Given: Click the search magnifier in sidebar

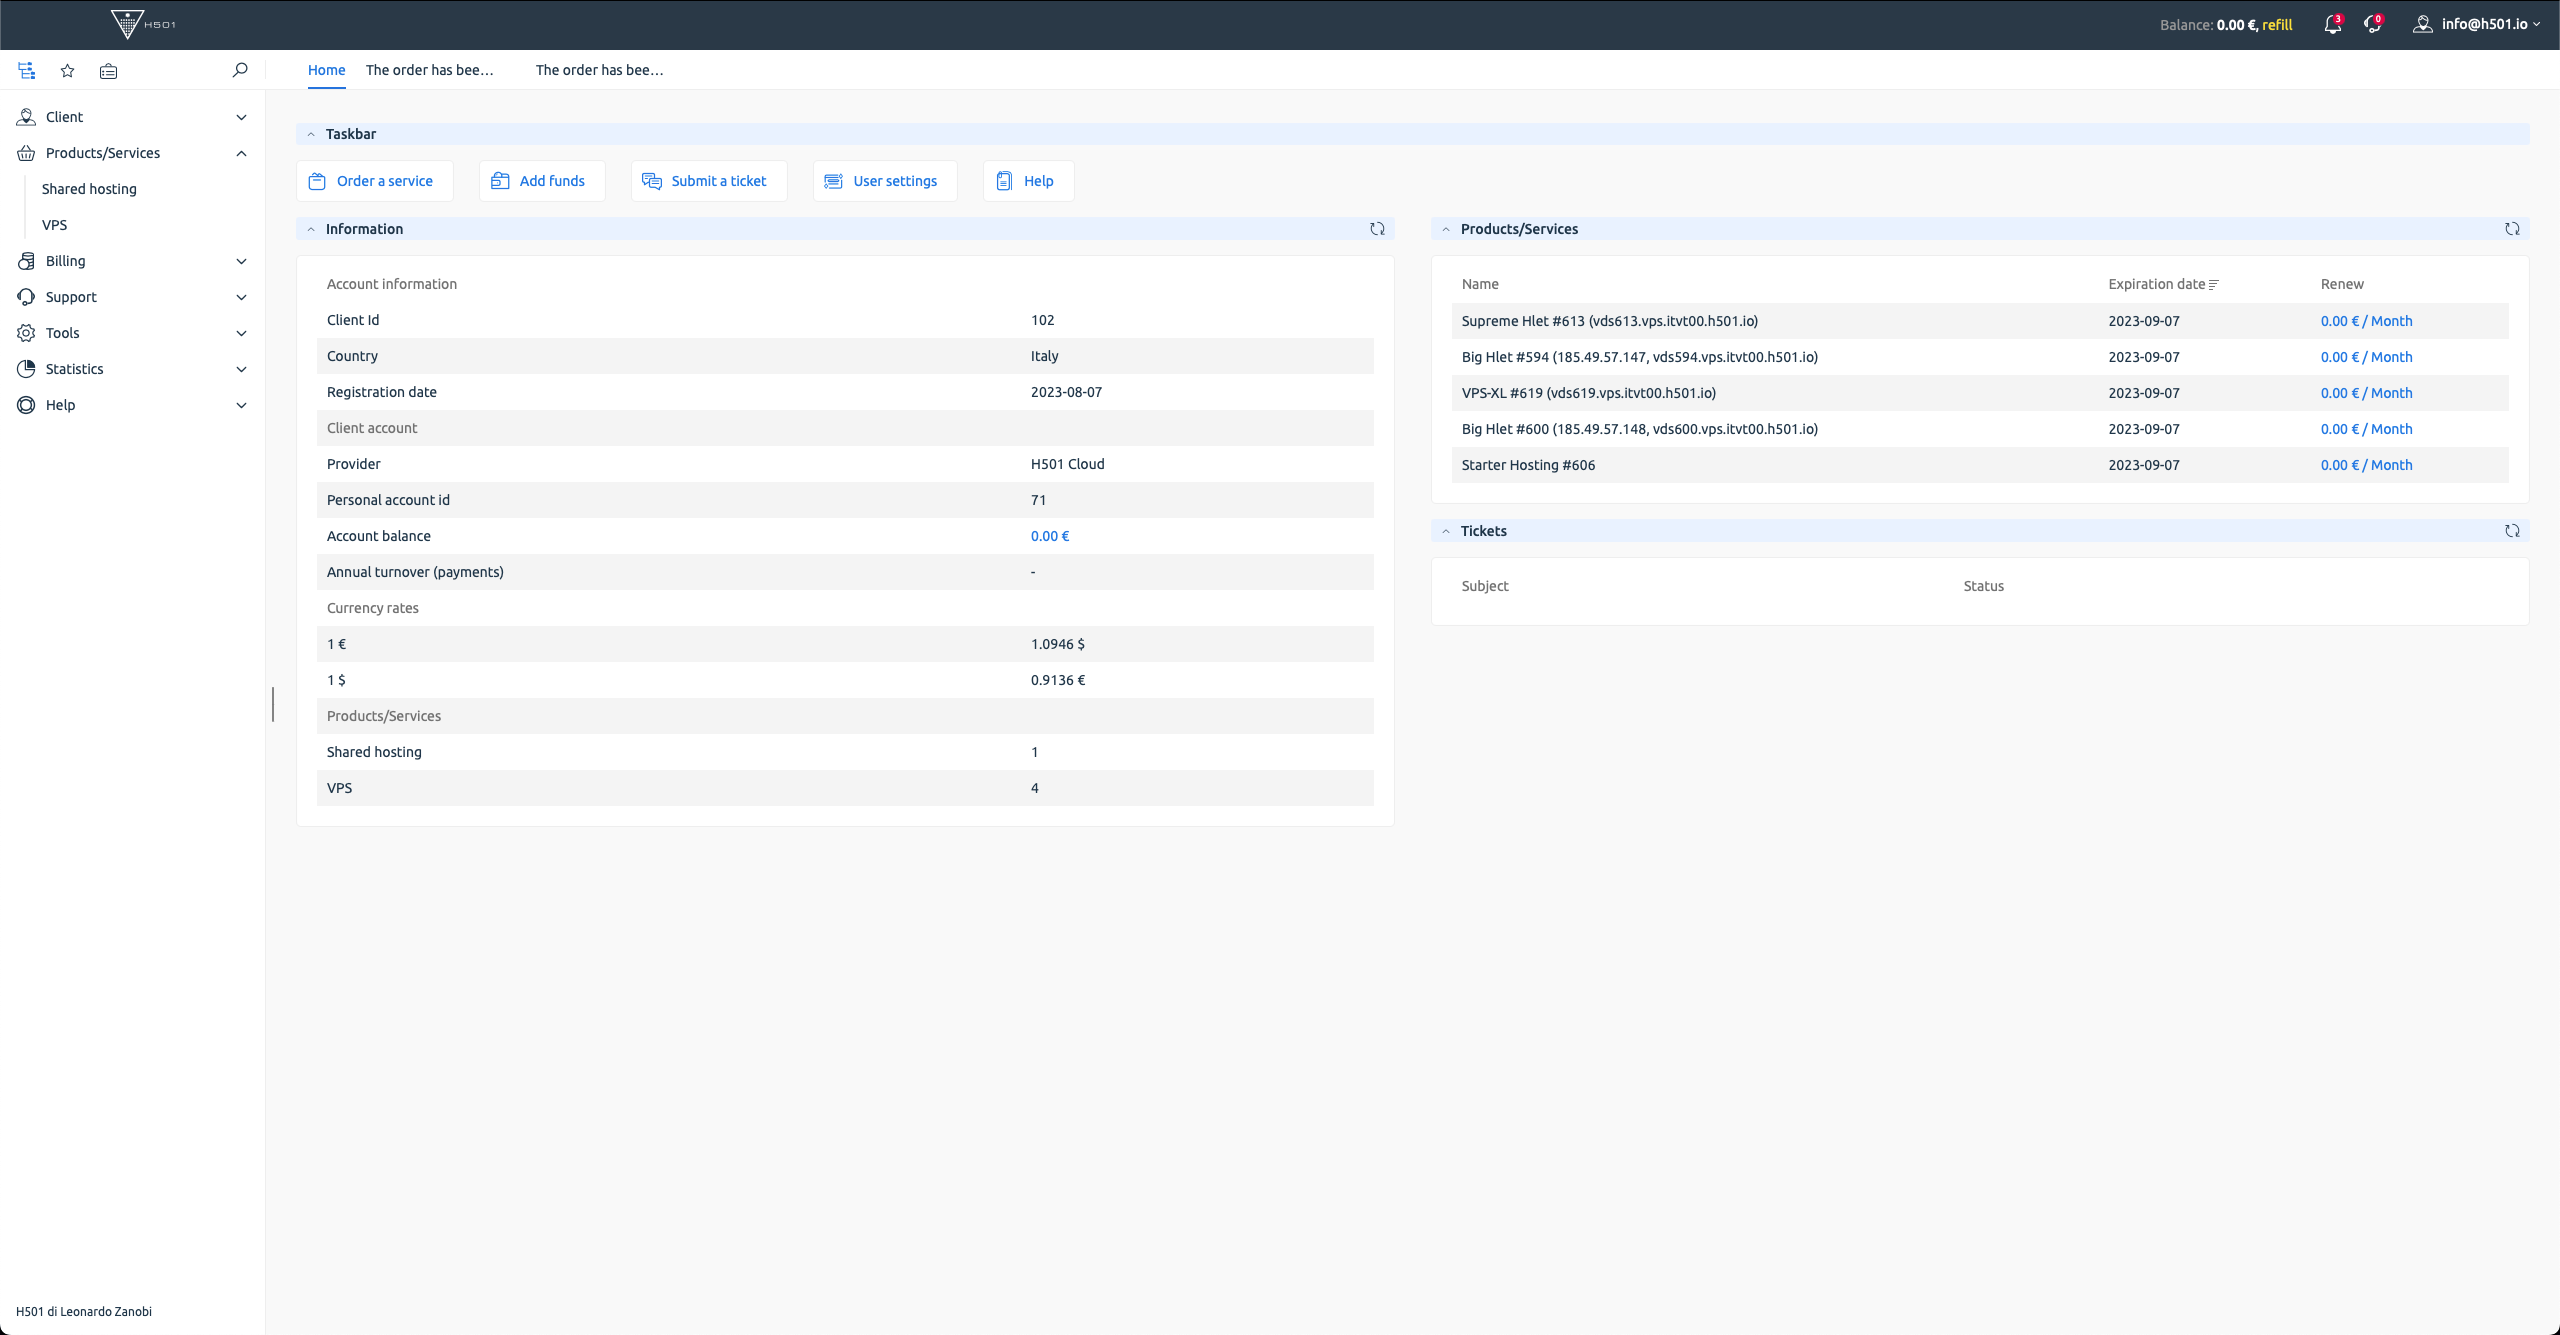Looking at the screenshot, I should pos(239,70).
